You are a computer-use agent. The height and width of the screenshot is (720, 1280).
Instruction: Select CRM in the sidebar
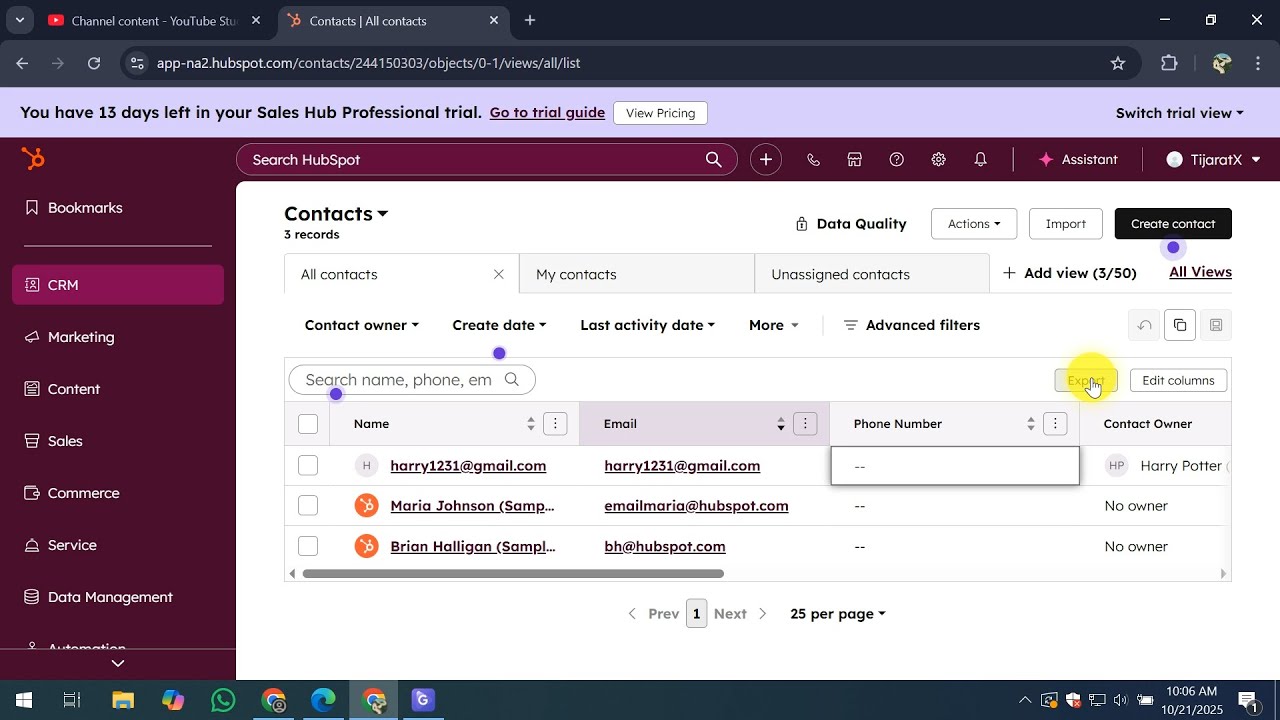[x=118, y=285]
